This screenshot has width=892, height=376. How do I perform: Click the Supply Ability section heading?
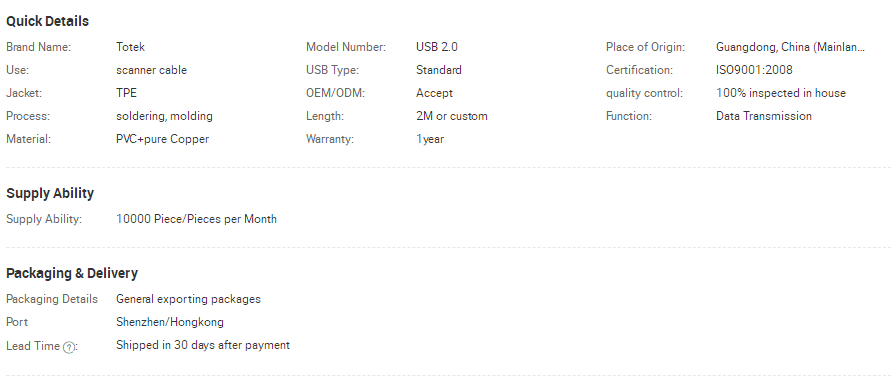coord(50,193)
